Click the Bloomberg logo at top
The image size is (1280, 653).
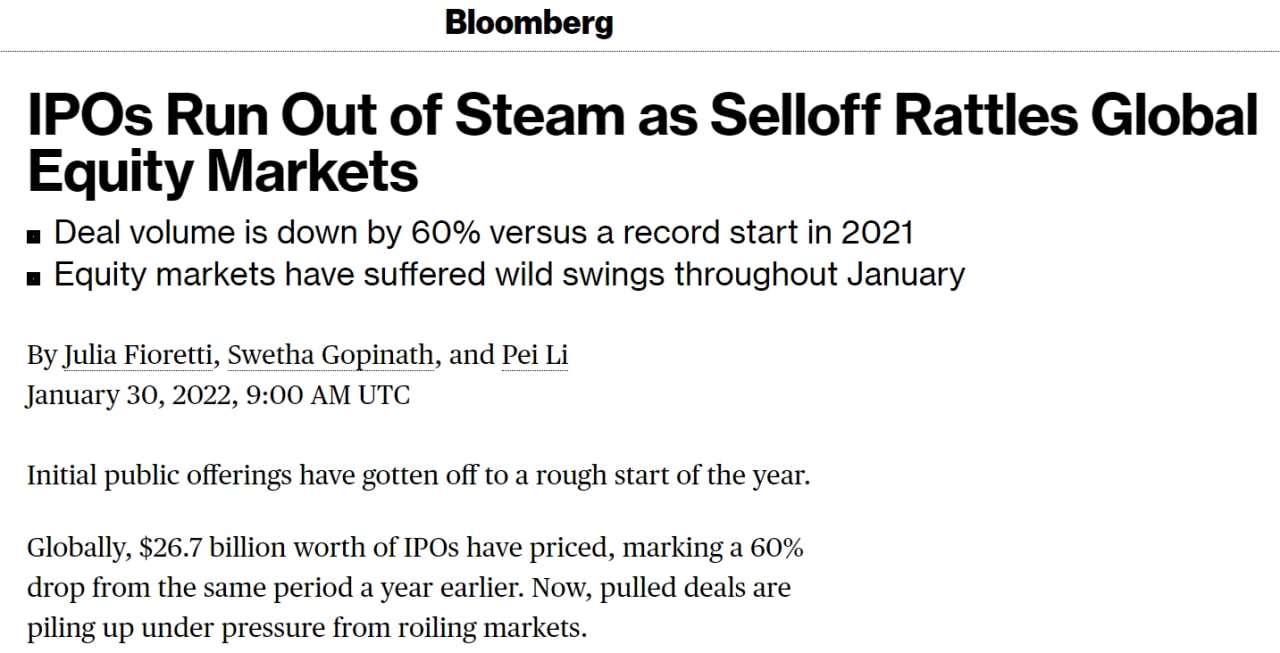click(x=529, y=23)
